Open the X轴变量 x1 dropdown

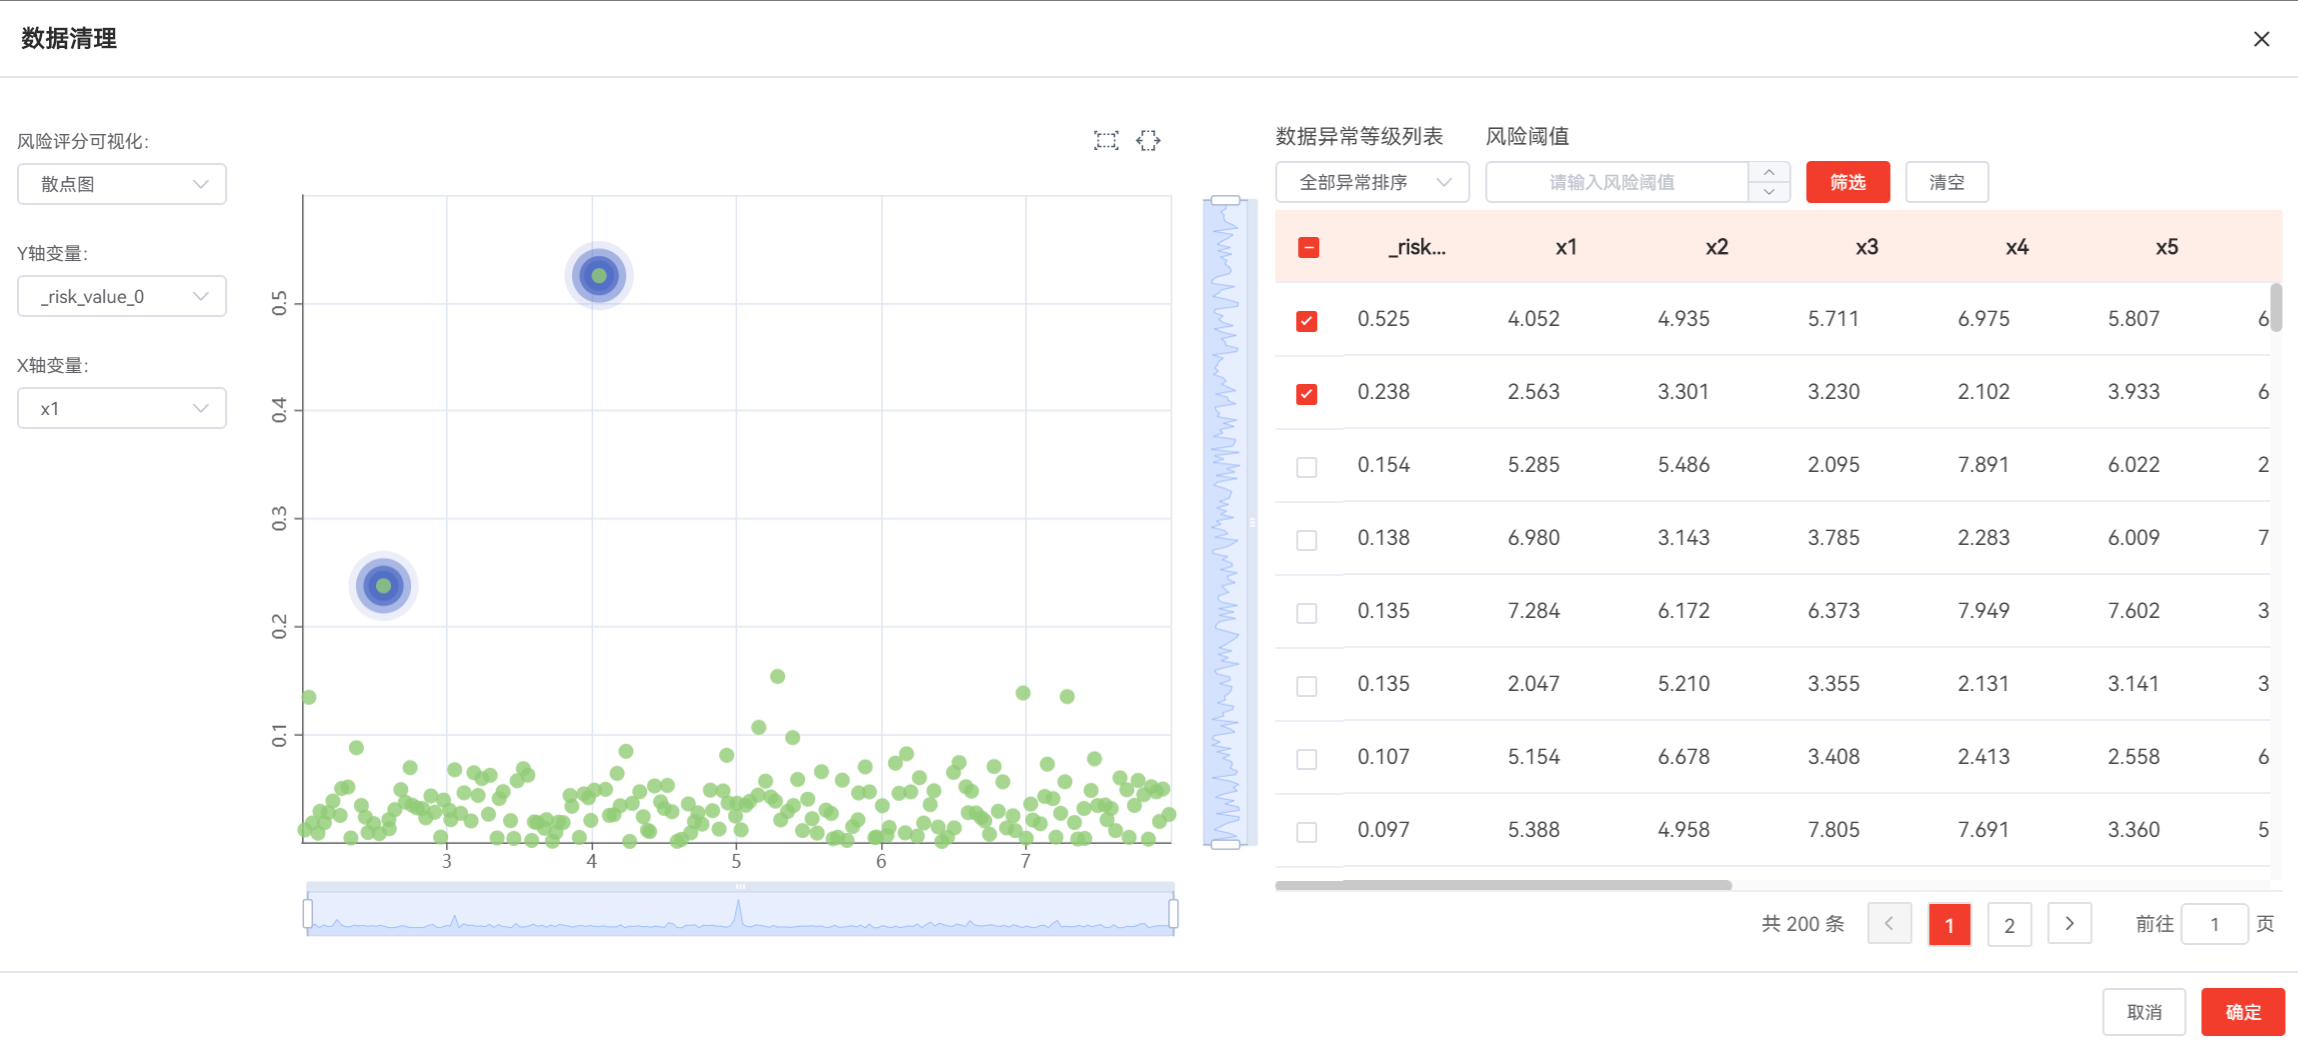122,408
